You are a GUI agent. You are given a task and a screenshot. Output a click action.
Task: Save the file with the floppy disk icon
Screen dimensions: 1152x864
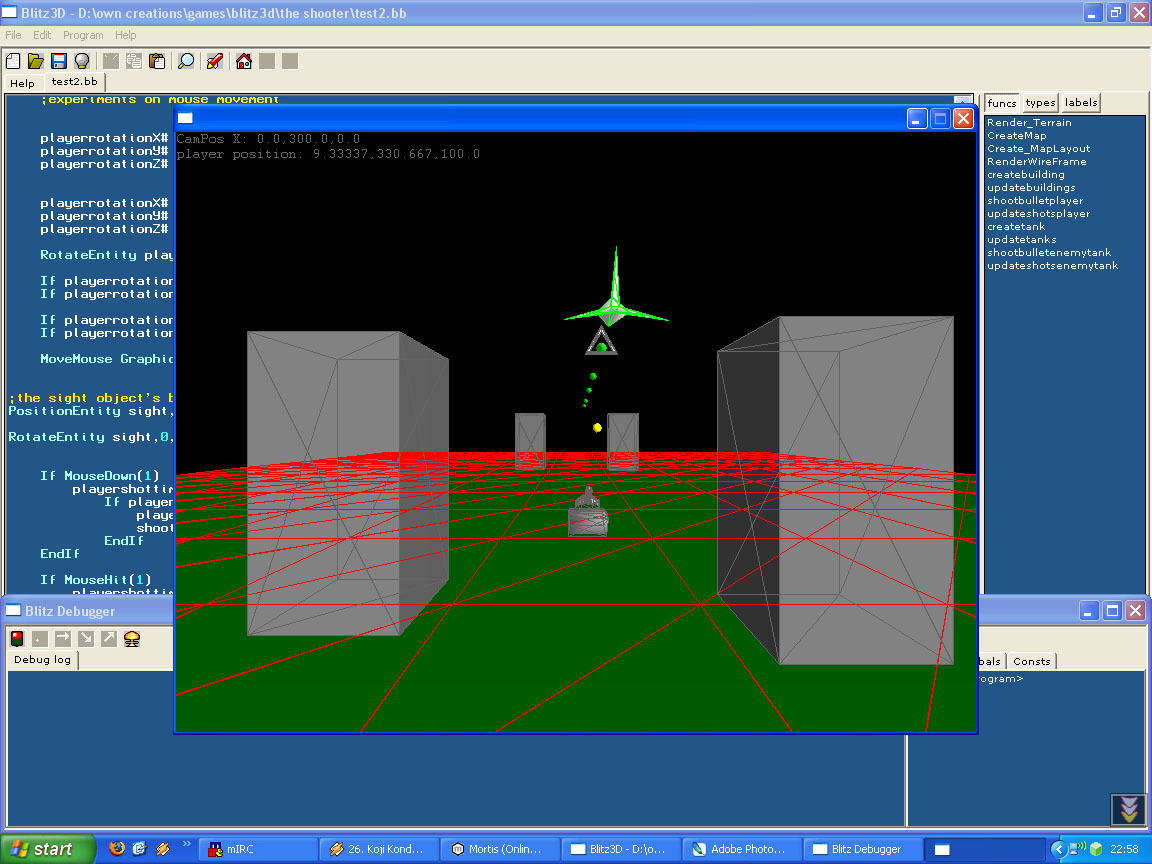[x=59, y=61]
